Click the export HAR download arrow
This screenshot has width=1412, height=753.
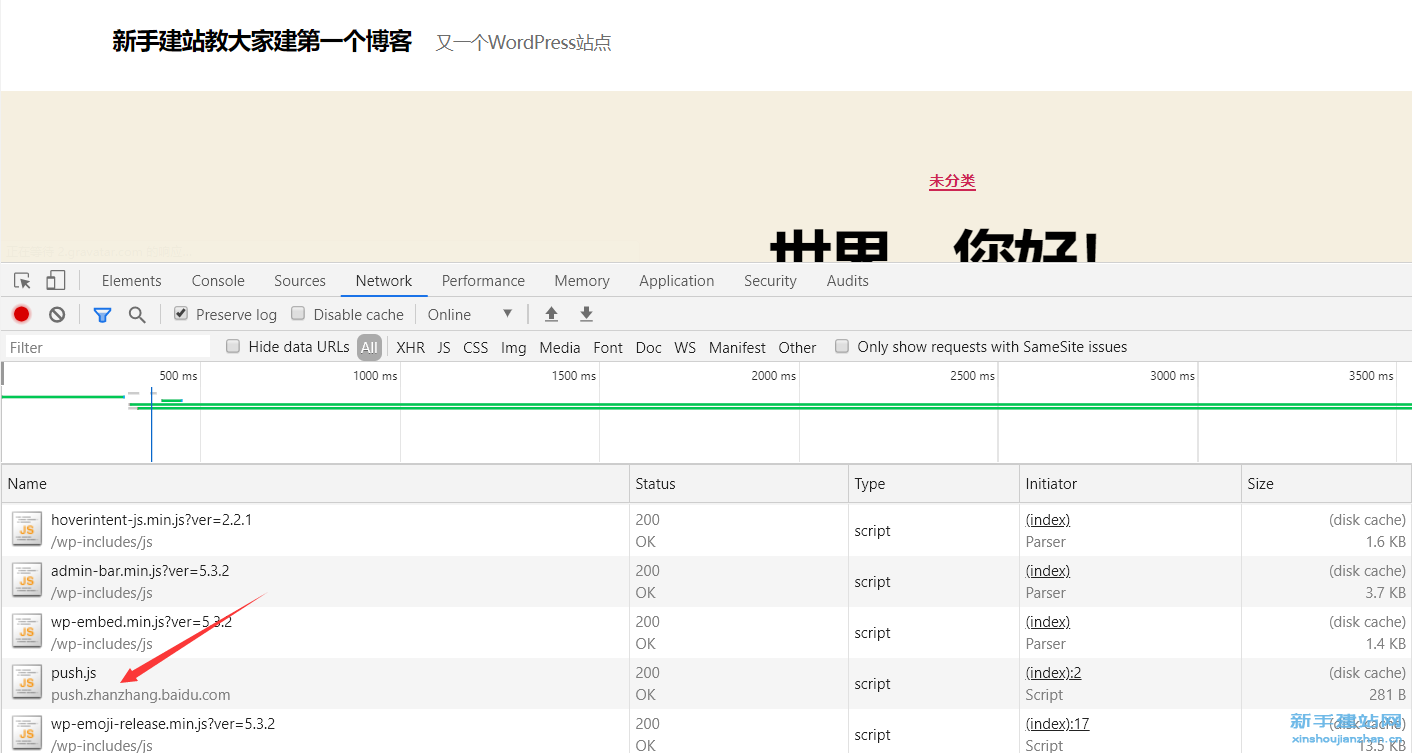click(586, 314)
